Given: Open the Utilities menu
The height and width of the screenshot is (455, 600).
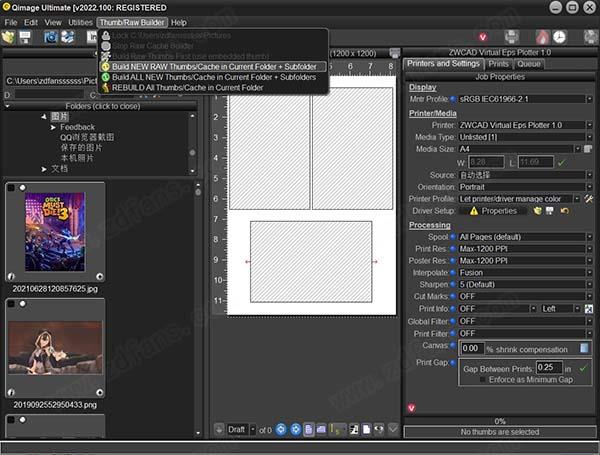Looking at the screenshot, I should point(80,23).
